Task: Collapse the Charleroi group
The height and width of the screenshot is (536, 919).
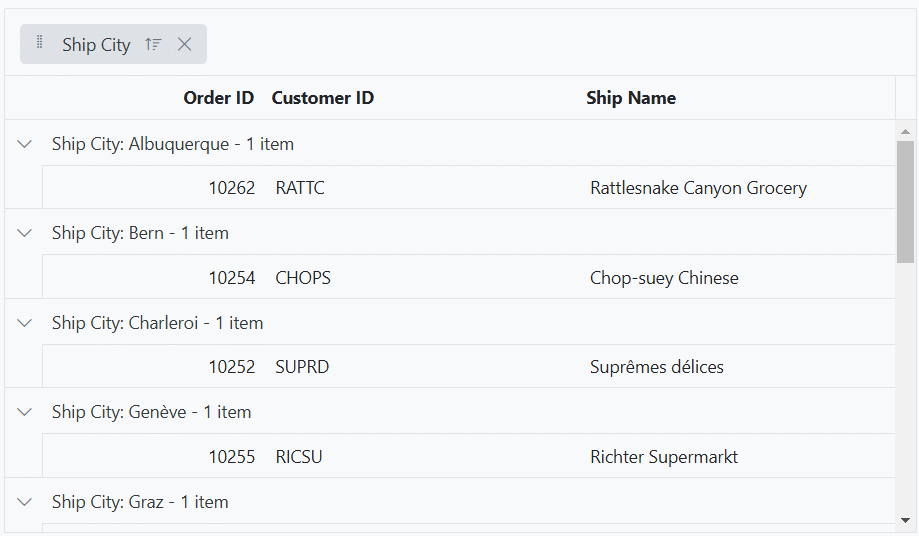Action: [25, 323]
